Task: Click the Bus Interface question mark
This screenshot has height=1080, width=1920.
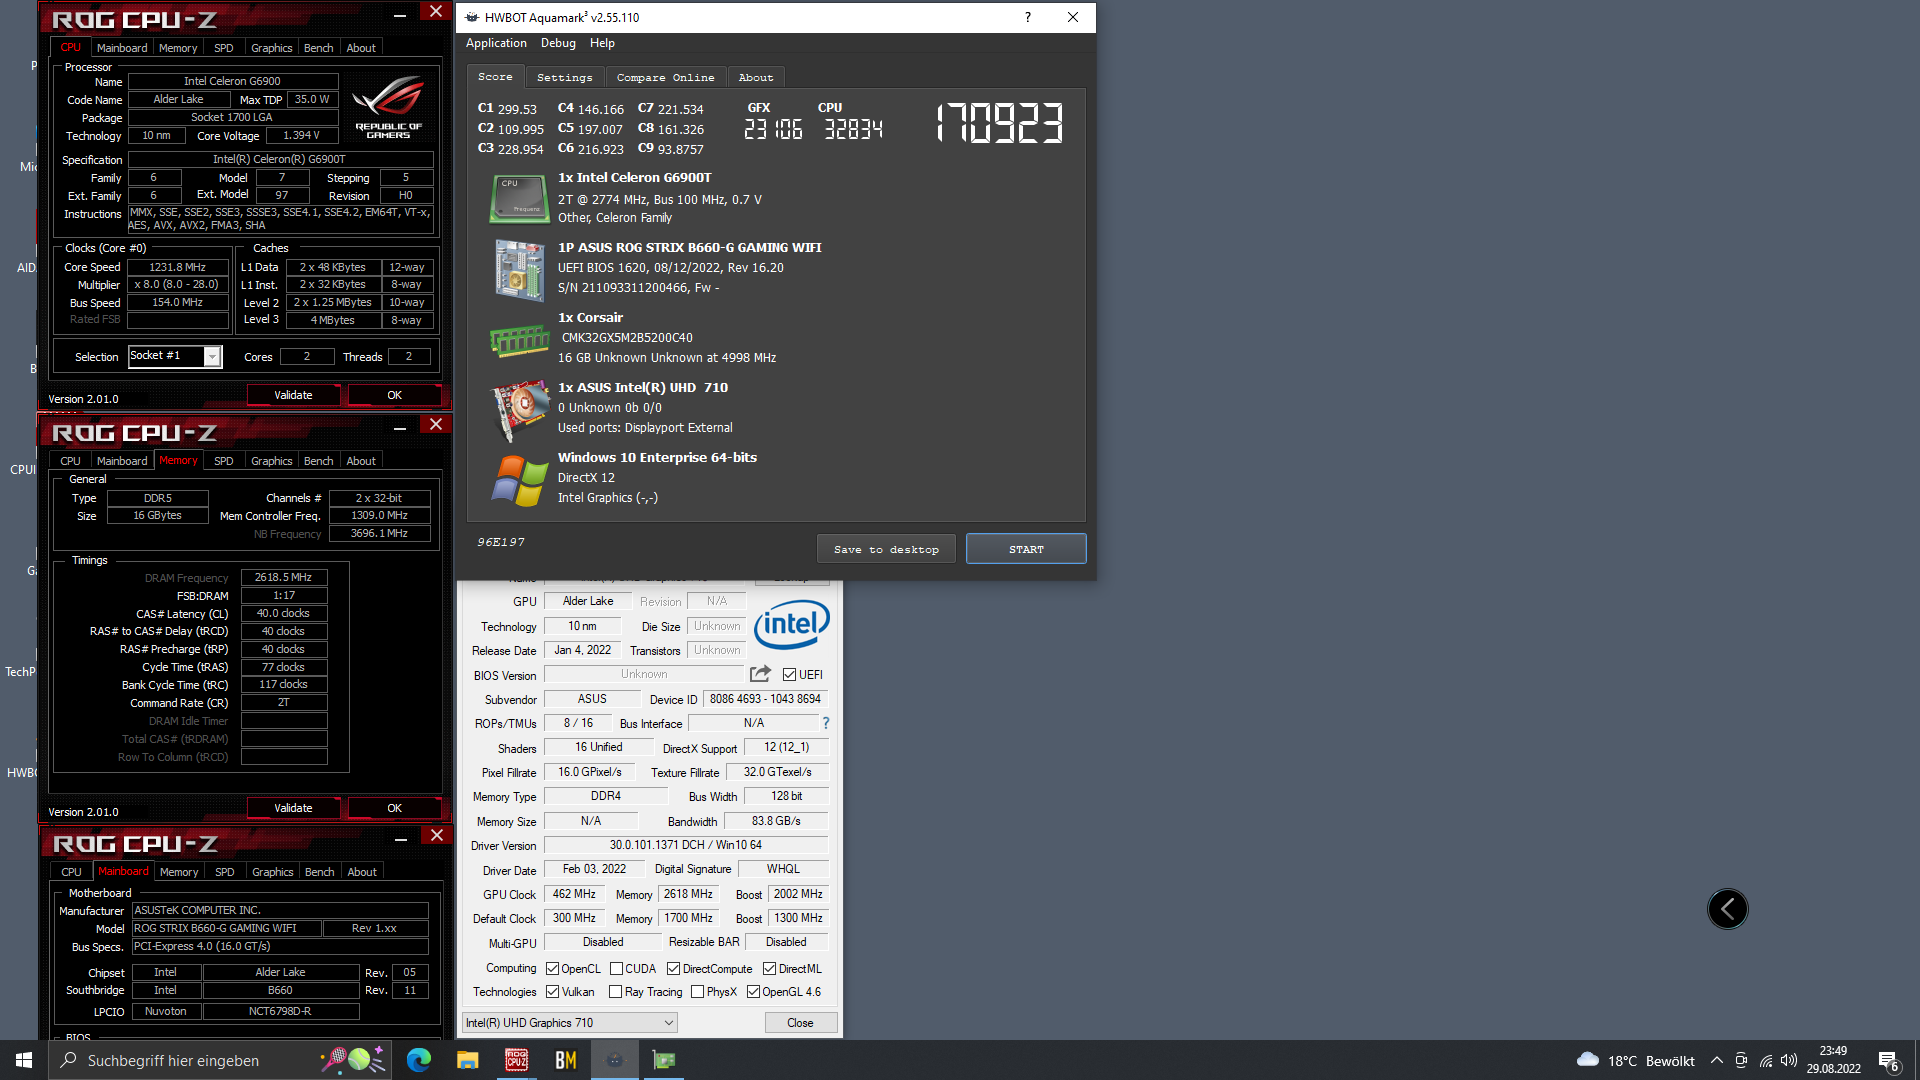Action: point(826,723)
